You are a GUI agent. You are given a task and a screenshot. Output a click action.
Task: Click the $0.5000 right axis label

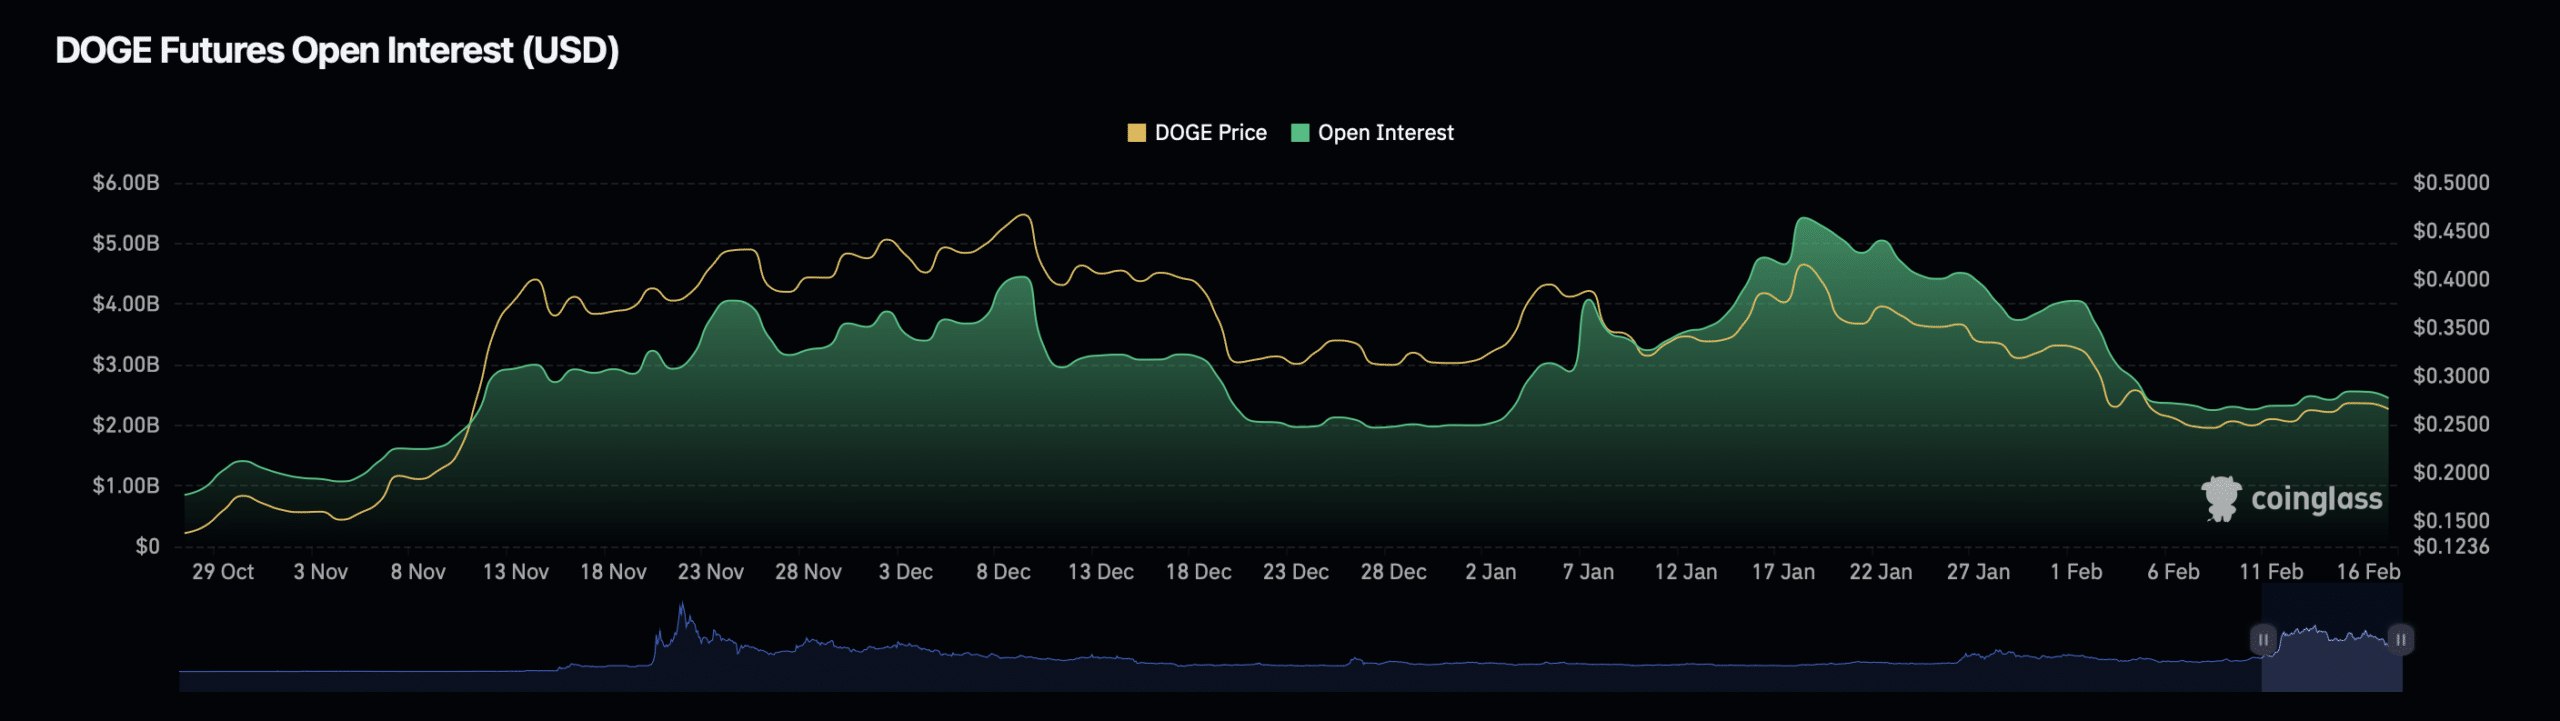pos(2451,183)
